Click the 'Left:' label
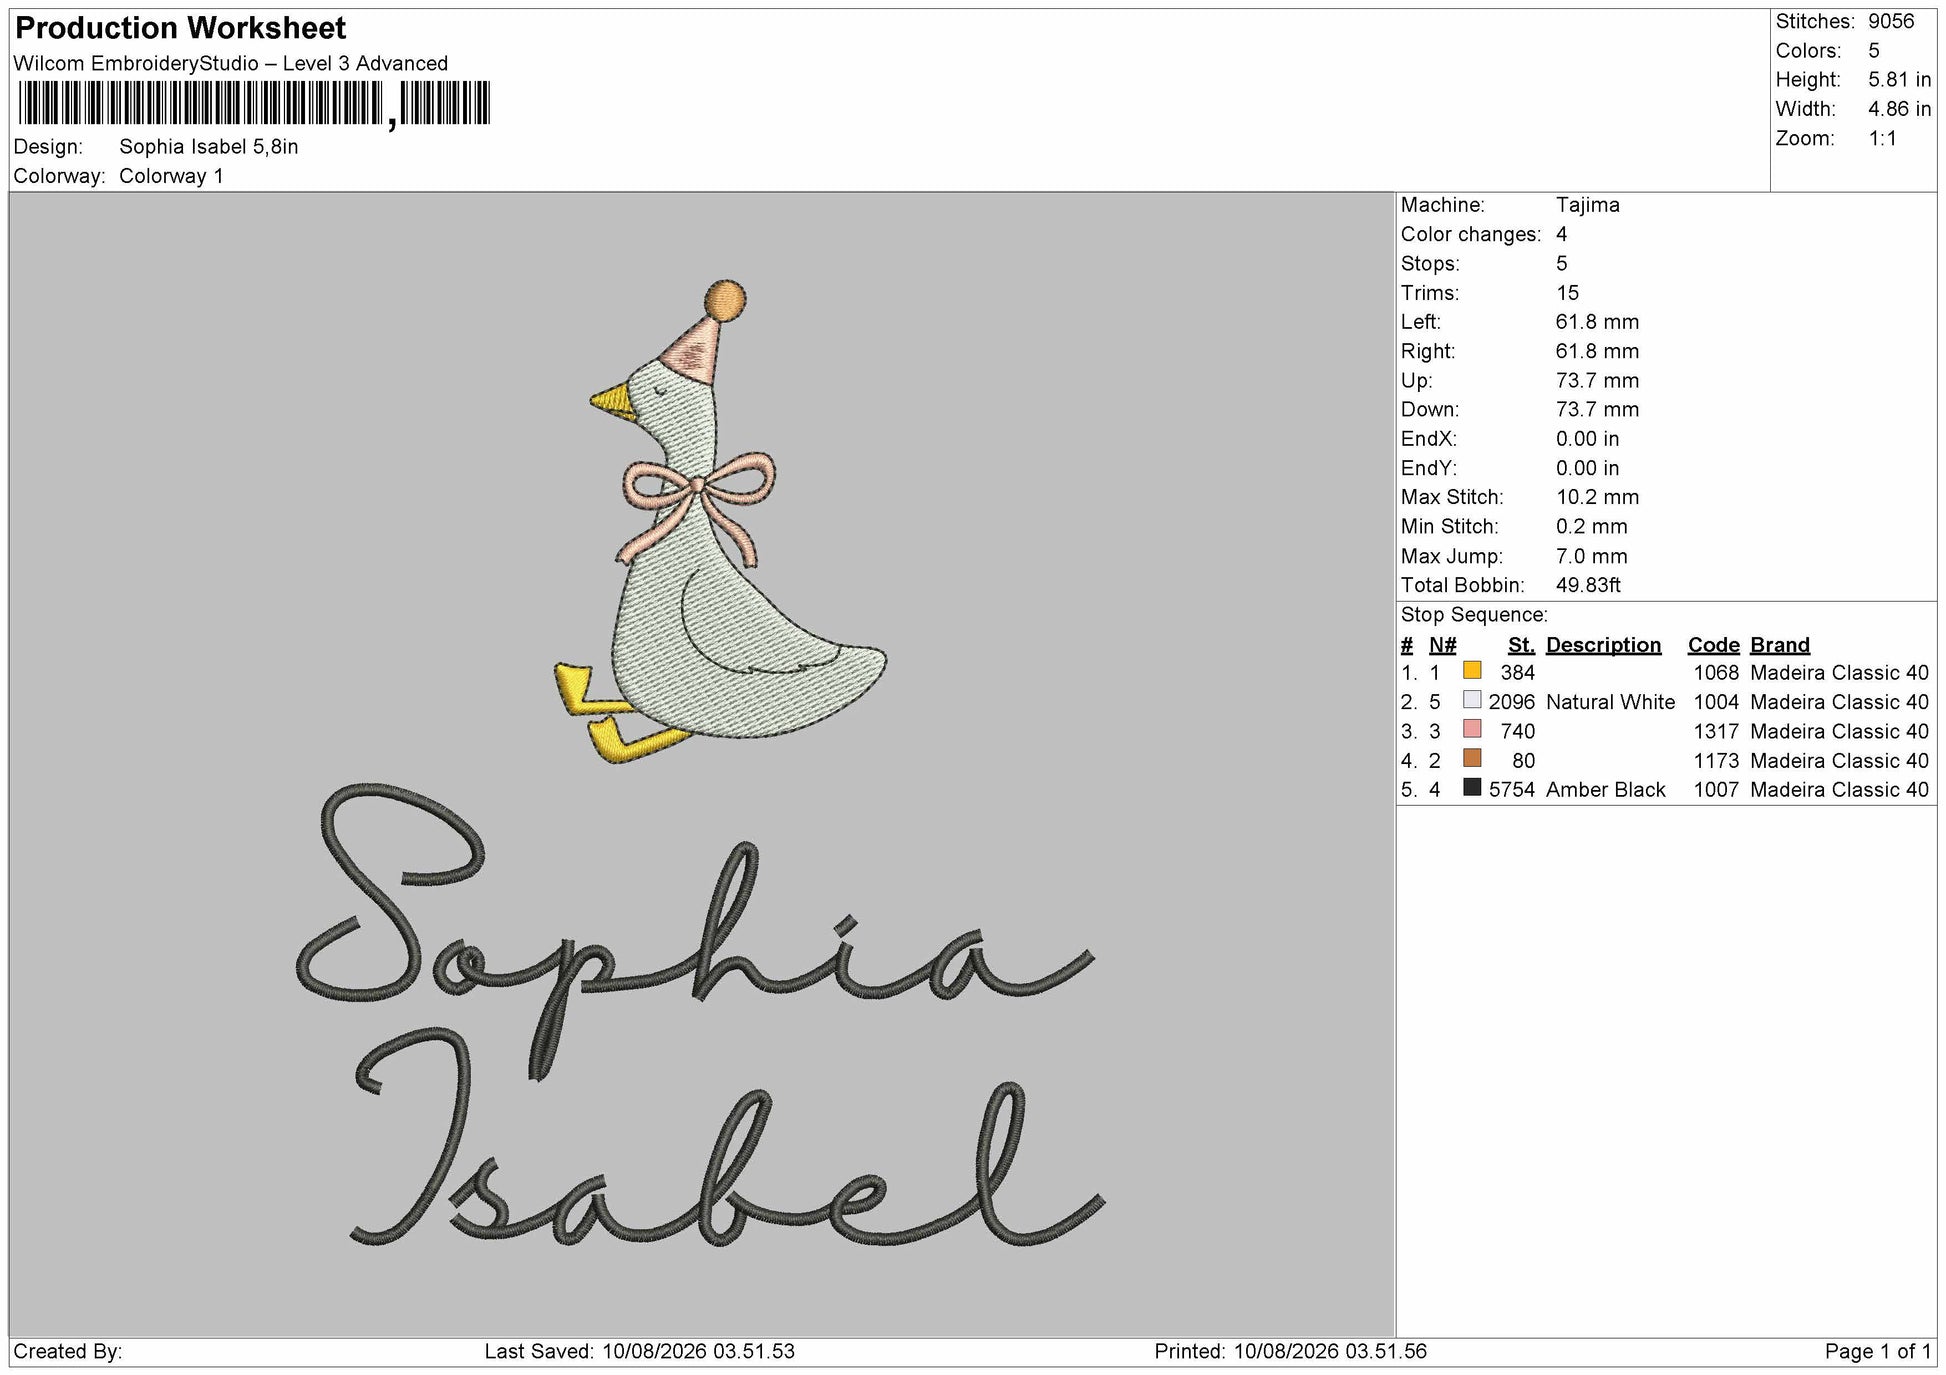Viewport: 1946px width, 1375px height. 1421,322
